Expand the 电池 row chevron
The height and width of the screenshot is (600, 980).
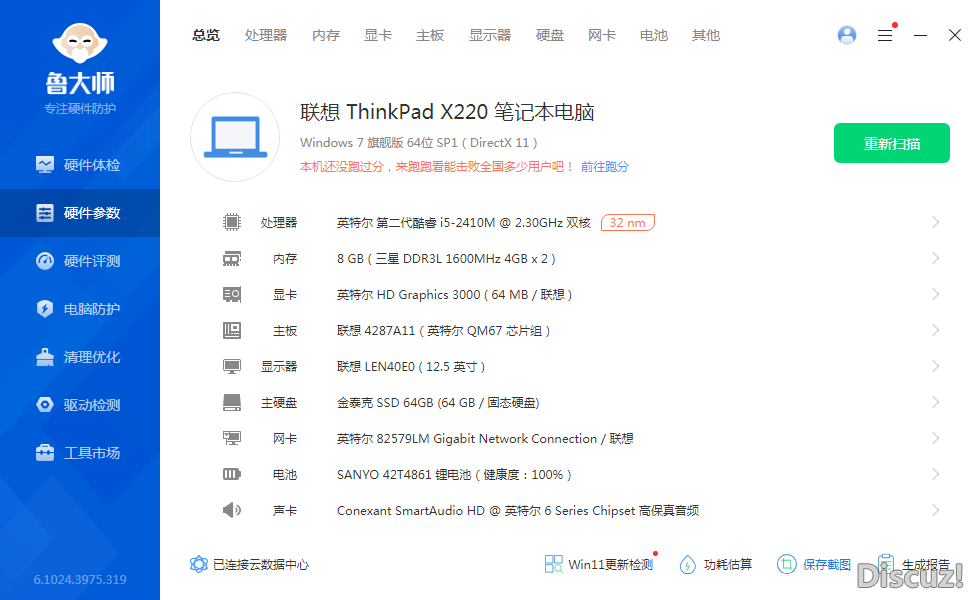(x=936, y=474)
